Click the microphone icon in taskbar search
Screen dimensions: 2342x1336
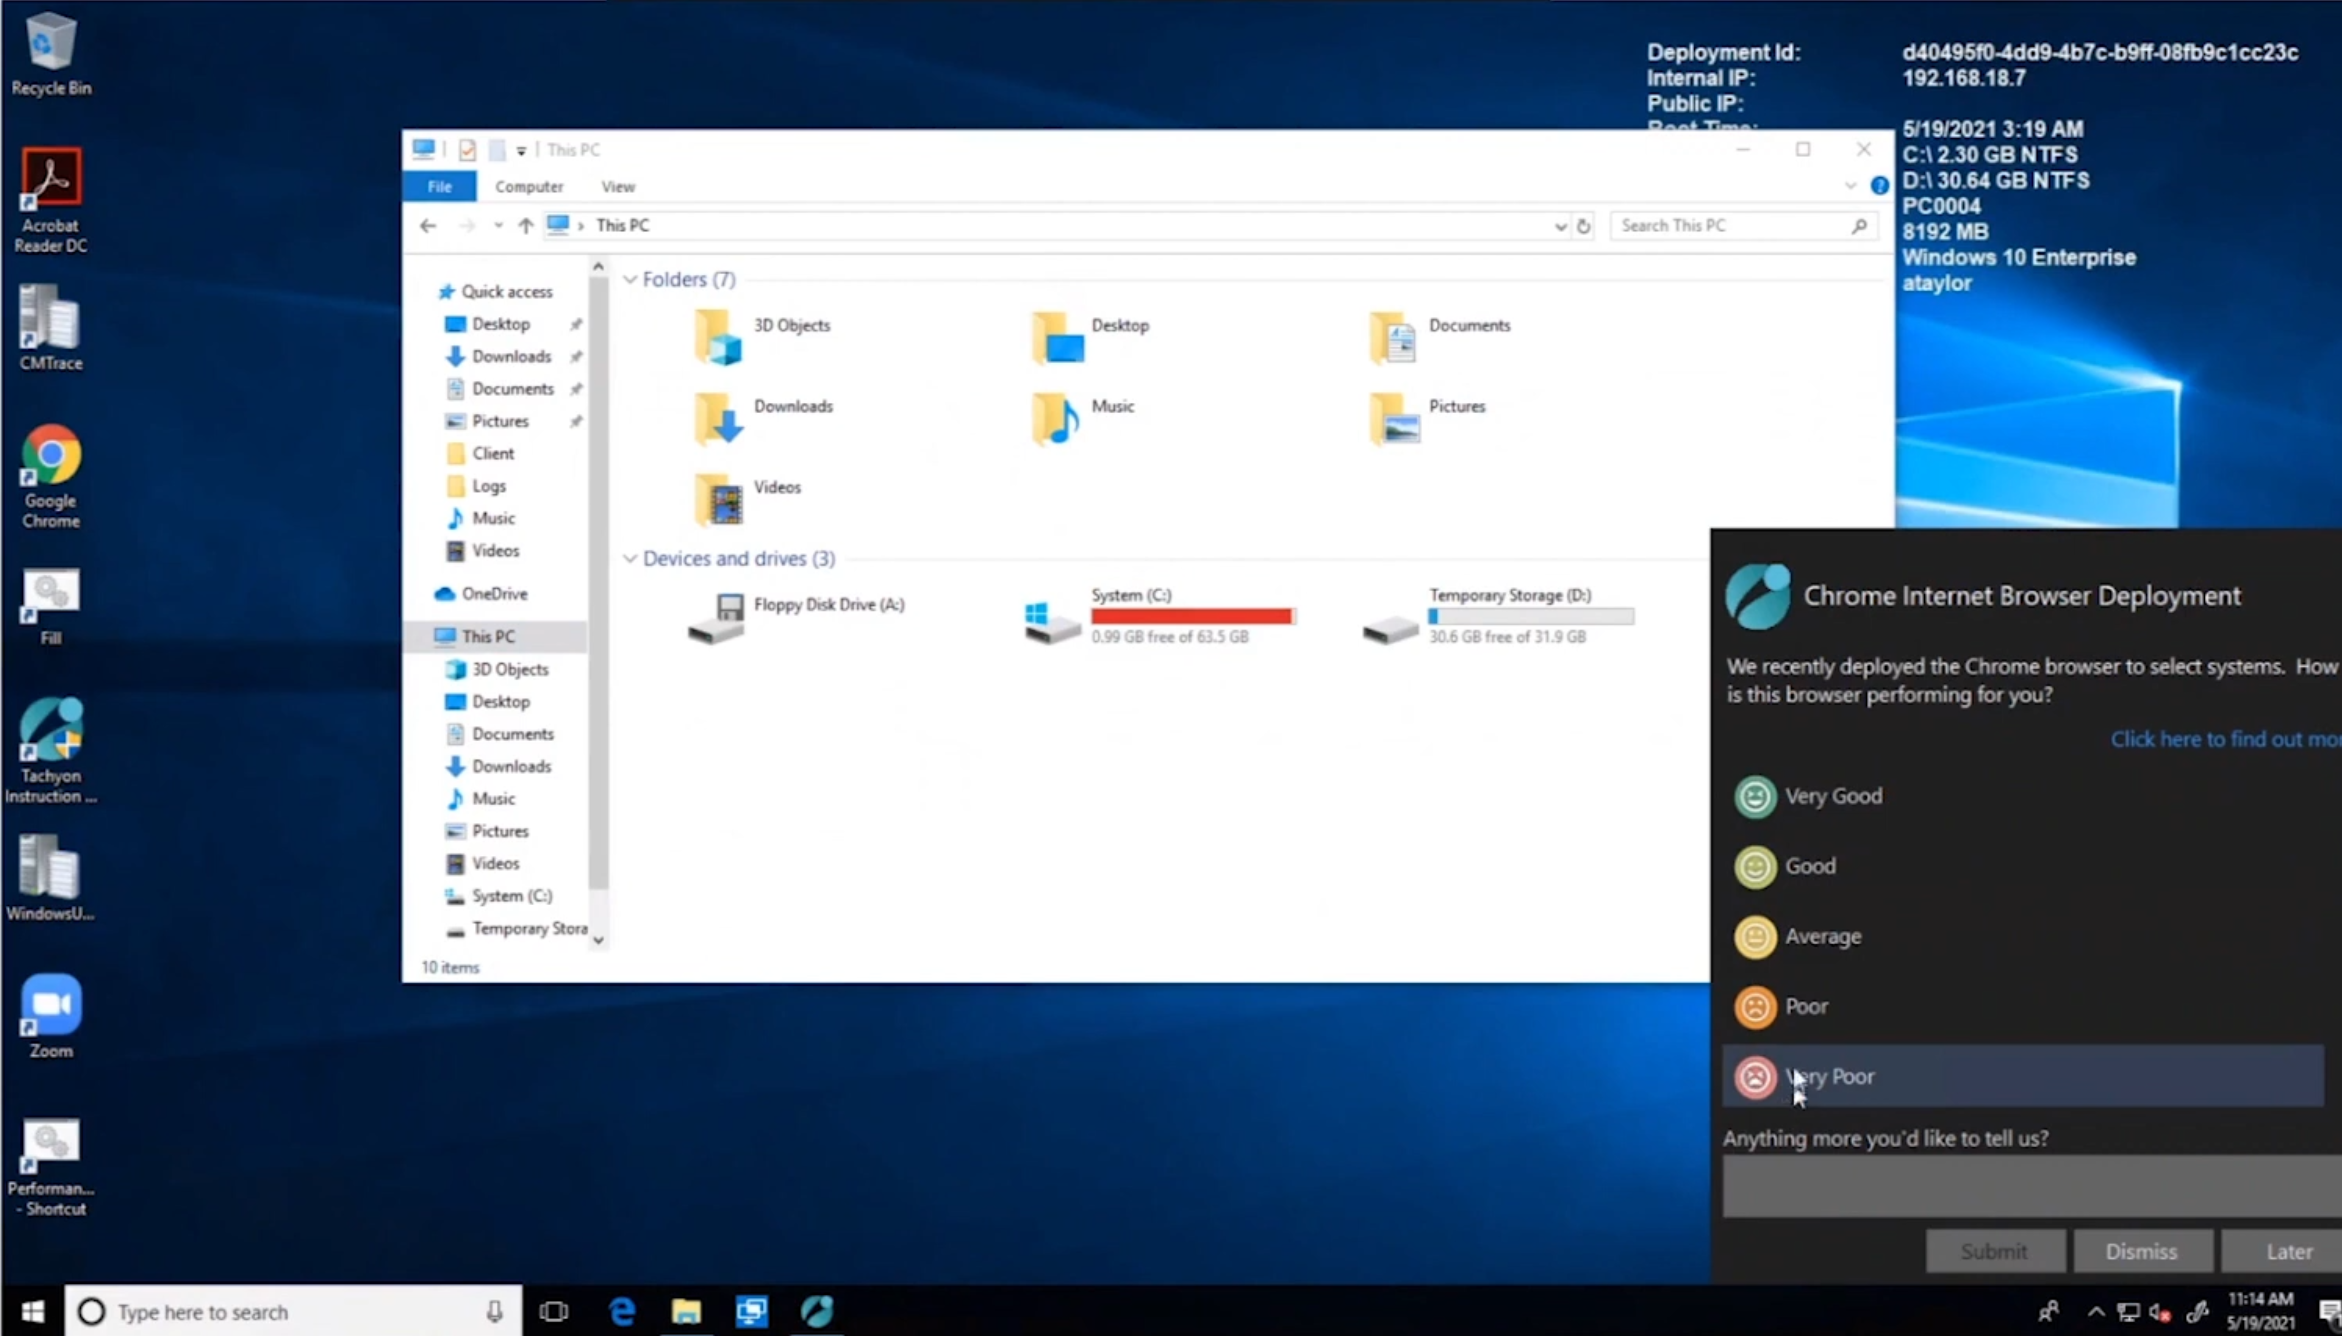pyautogui.click(x=494, y=1311)
